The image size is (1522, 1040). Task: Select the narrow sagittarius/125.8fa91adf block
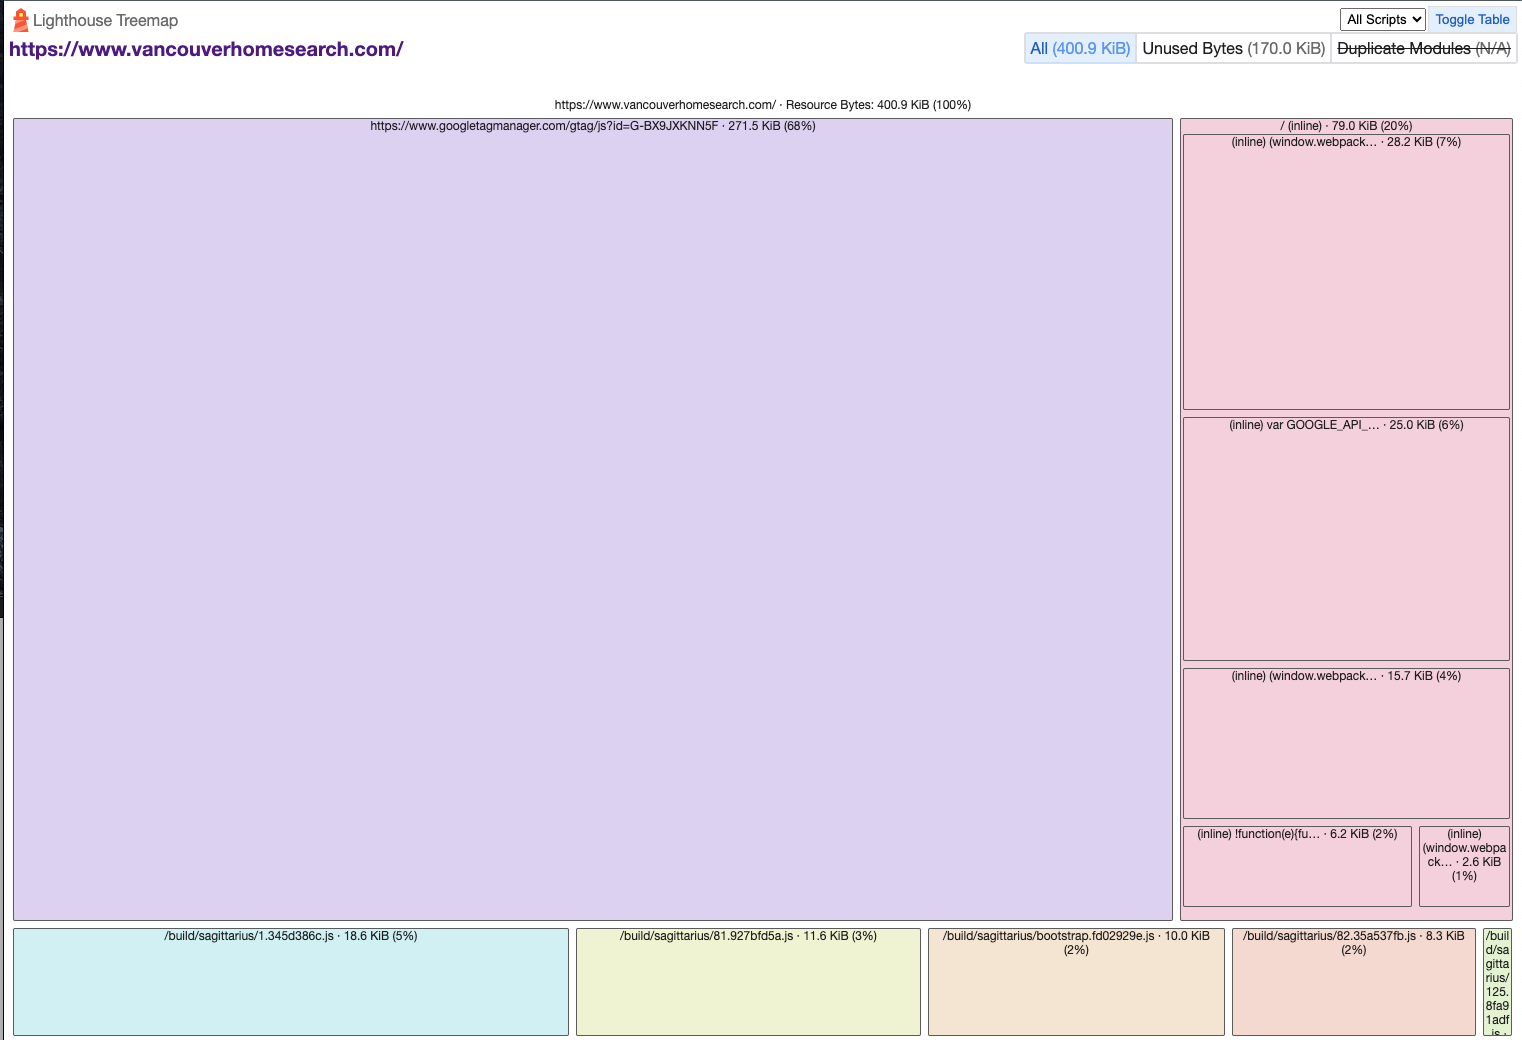[1497, 982]
